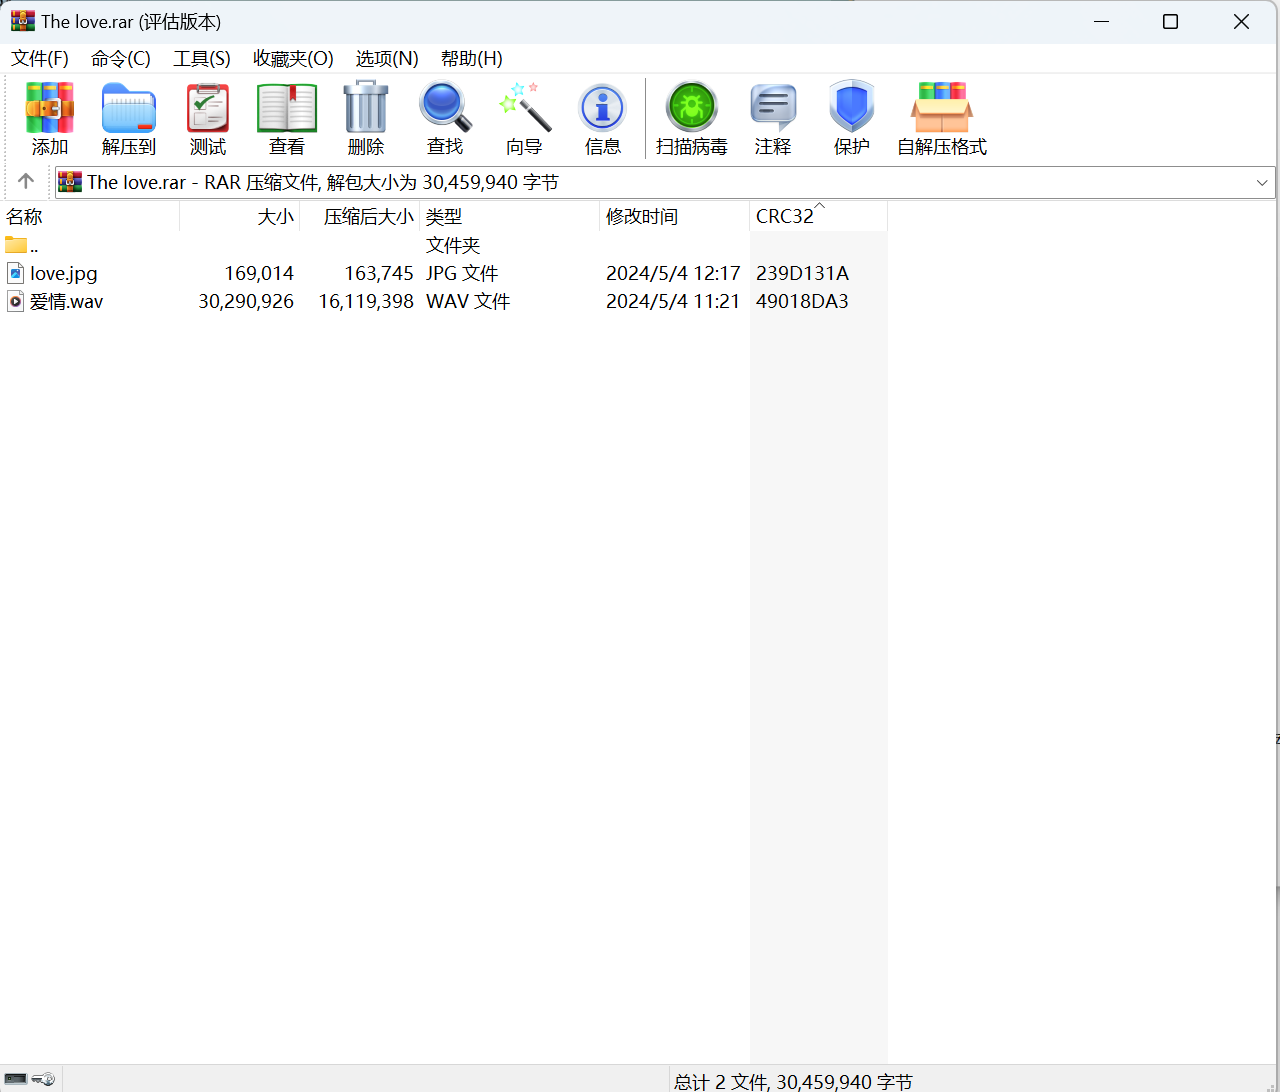Viewport: 1280px width, 1092px height.
Task: Open the parent folder '..' entry
Action: [22, 245]
